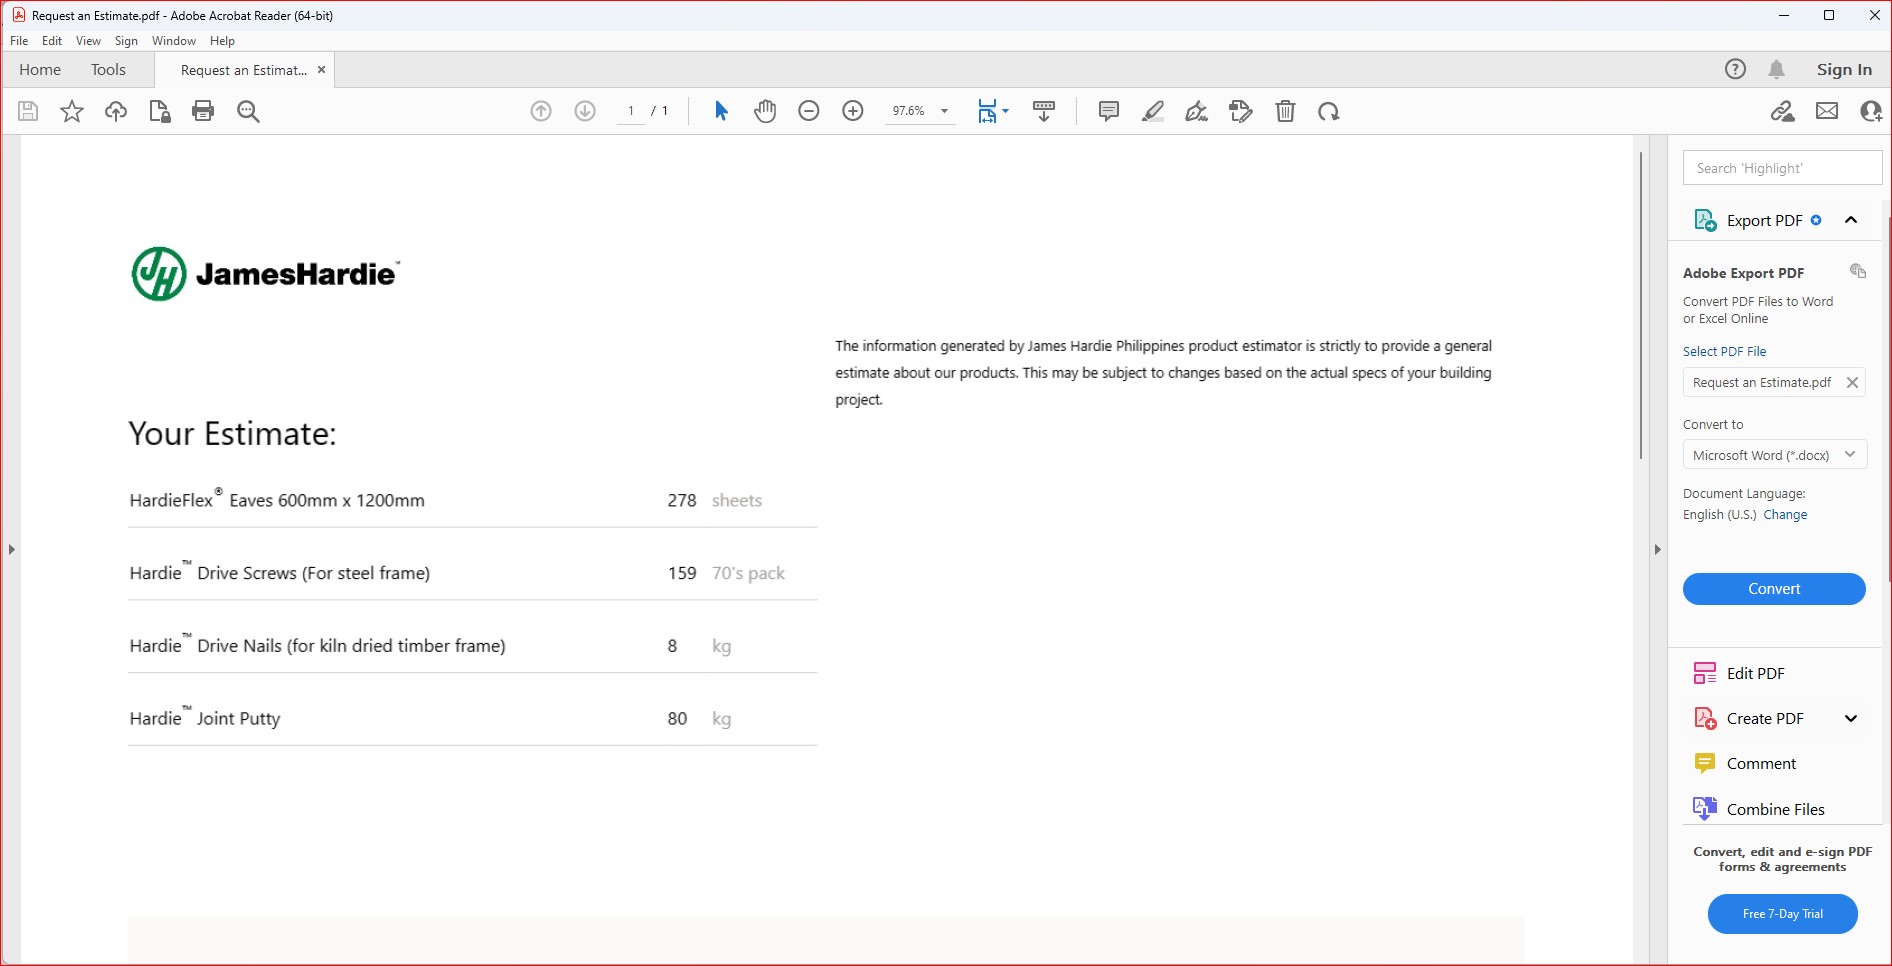This screenshot has height=966, width=1892.
Task: Click the Change language link
Action: click(1785, 515)
